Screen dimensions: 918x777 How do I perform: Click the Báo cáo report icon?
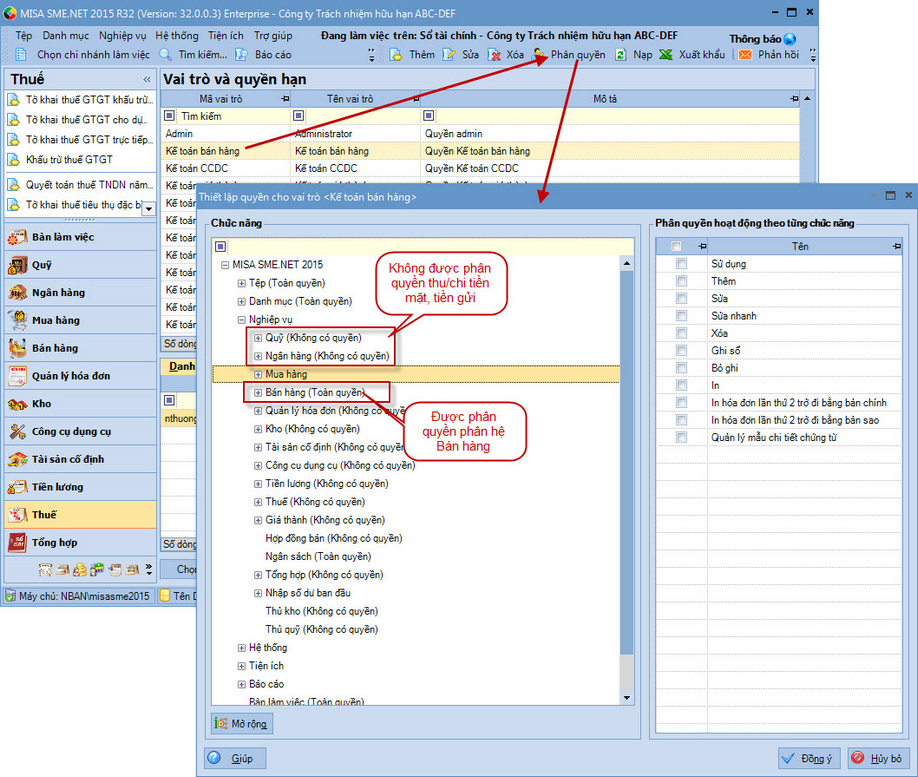tap(241, 55)
